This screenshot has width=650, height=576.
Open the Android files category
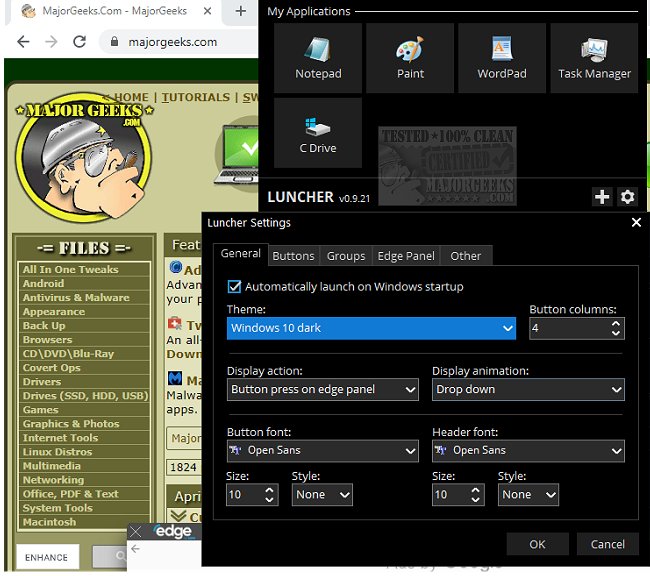(x=84, y=284)
